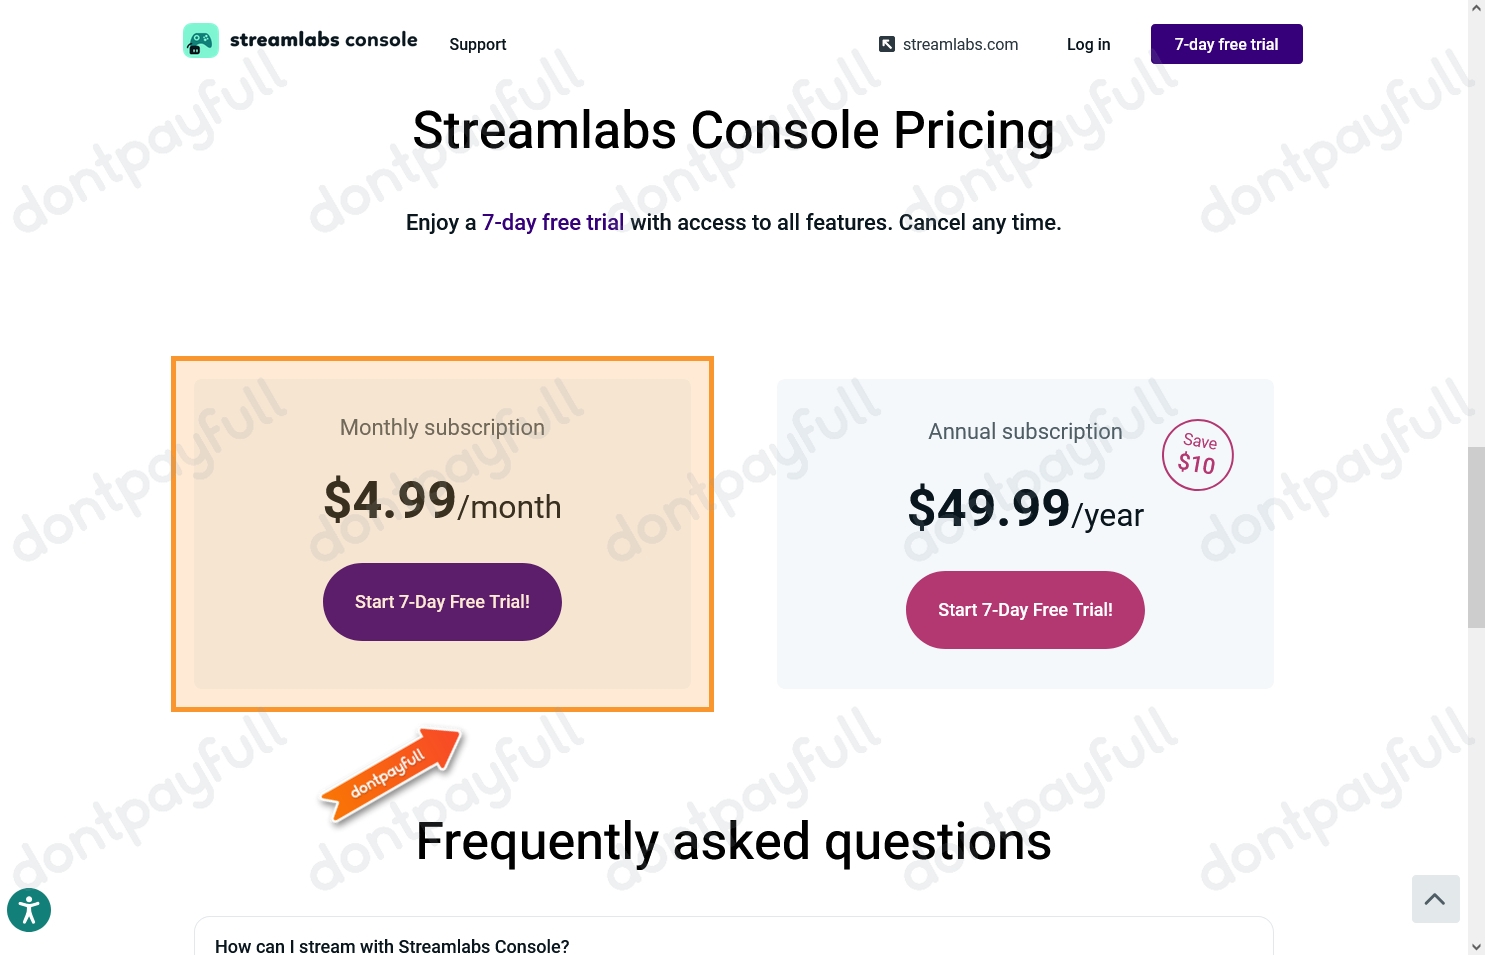Select the Support menu item
The width and height of the screenshot is (1485, 955).
click(x=477, y=44)
